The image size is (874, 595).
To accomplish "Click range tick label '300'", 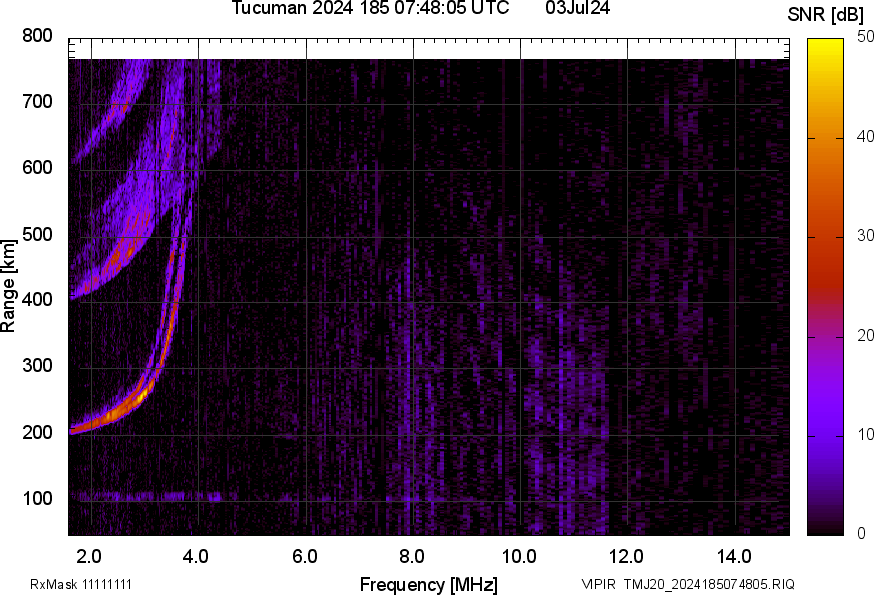I will pos(37,366).
